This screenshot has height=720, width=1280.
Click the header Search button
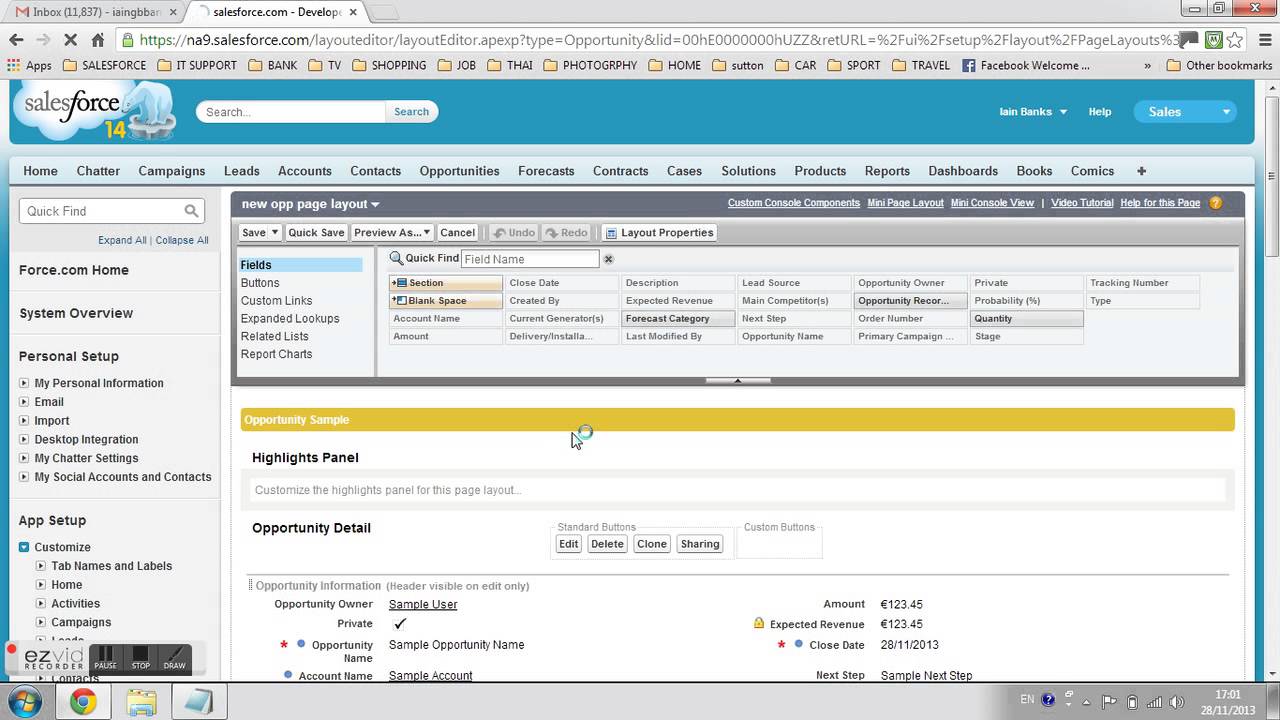pyautogui.click(x=411, y=112)
